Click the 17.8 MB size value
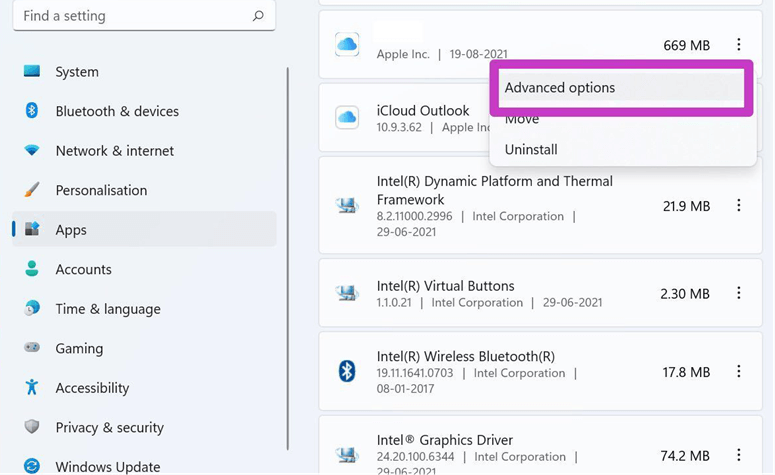 pos(687,372)
